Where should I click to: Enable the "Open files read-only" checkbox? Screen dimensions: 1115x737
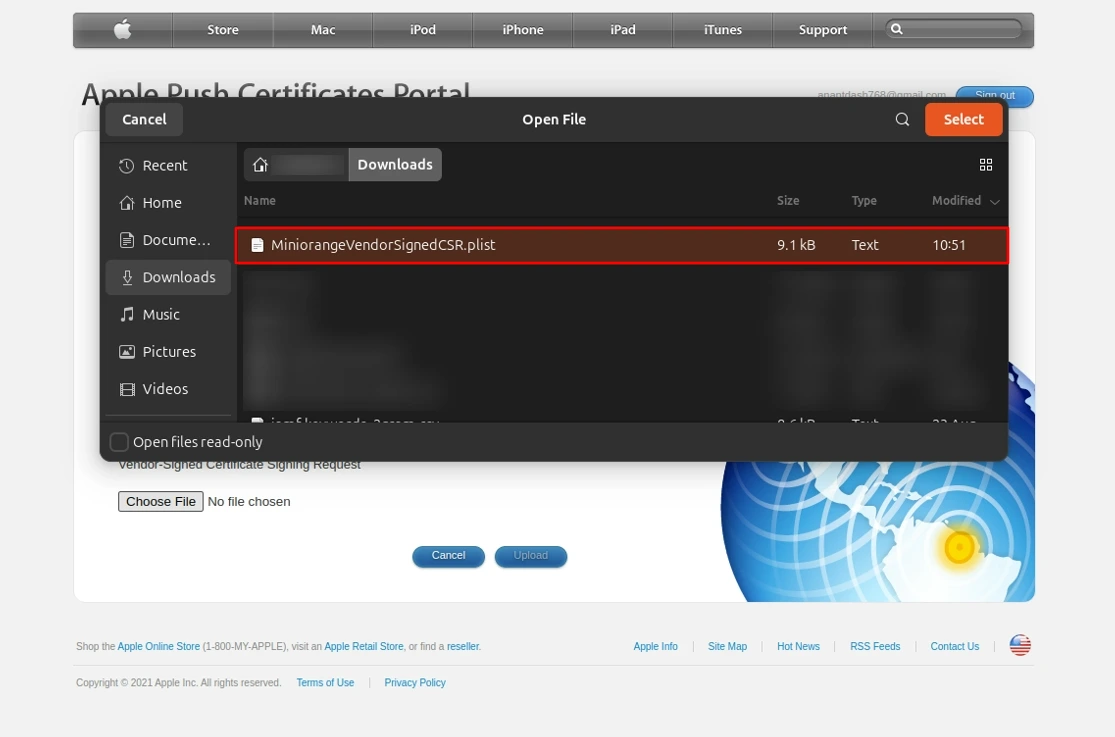[x=119, y=441]
